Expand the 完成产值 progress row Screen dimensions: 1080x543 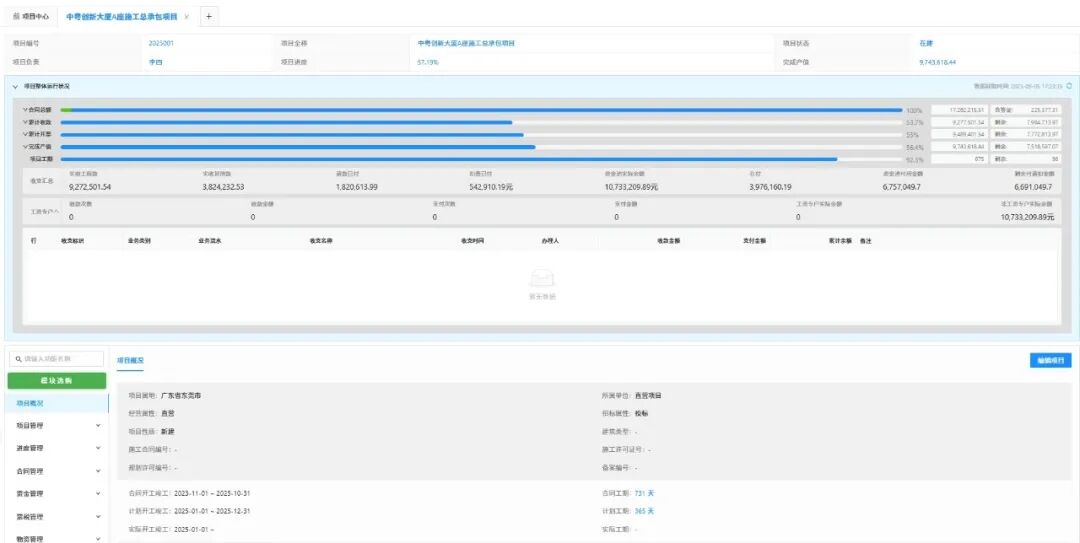coord(25,146)
